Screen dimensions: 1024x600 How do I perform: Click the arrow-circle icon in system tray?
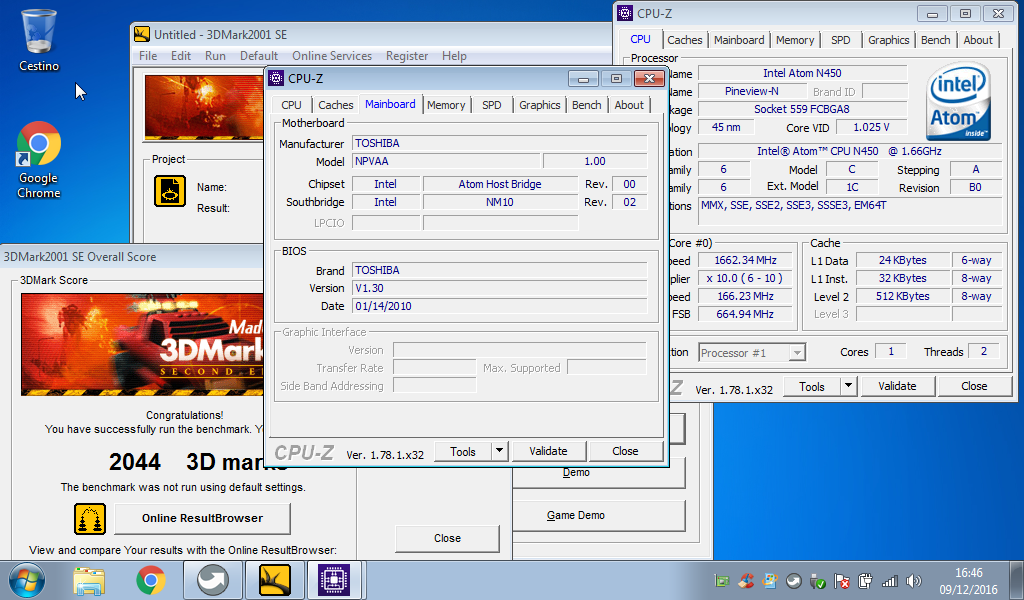(x=793, y=580)
